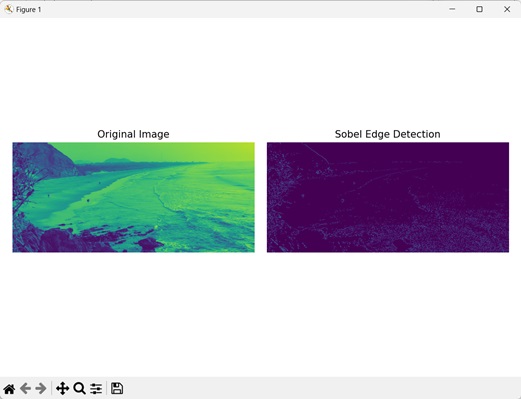Click the 'Original Image' title text

click(x=133, y=134)
